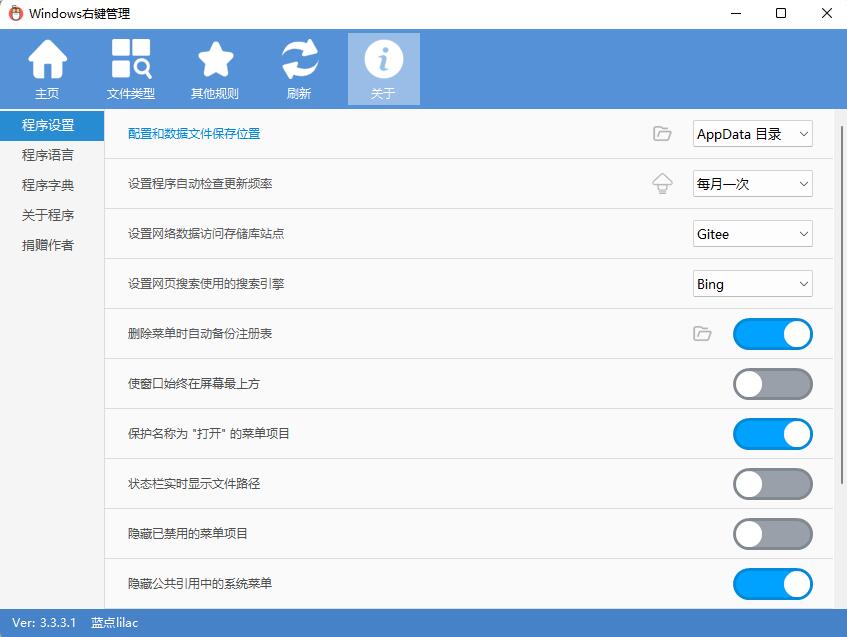Click 蓝点lilac in the status bar
The height and width of the screenshot is (637, 847).
[115, 623]
